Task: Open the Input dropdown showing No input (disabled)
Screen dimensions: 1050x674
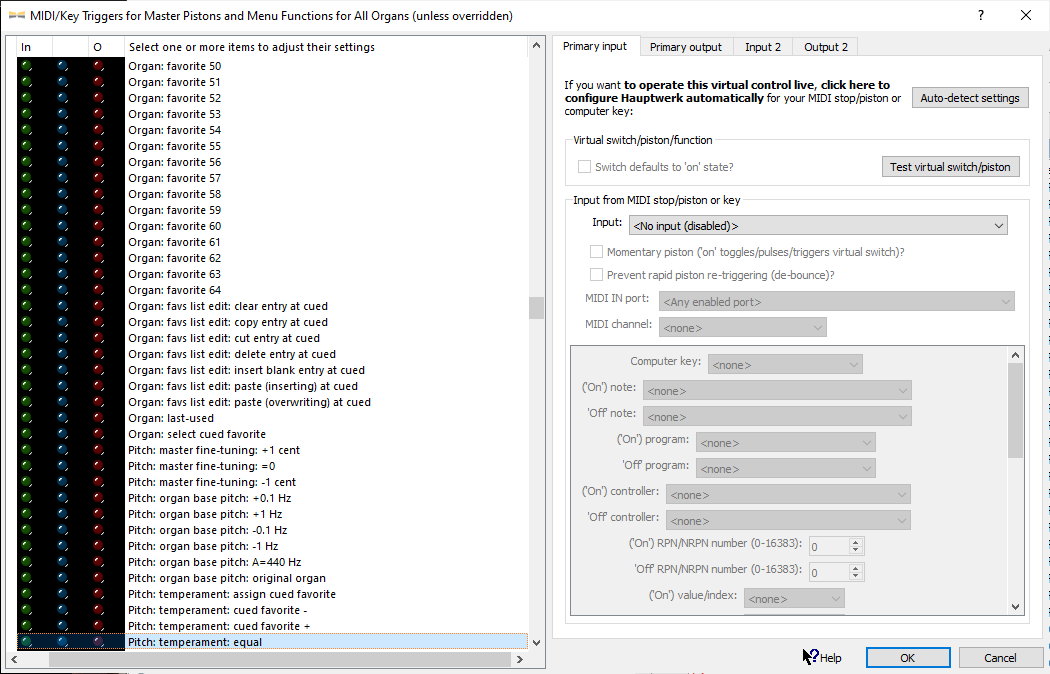Action: coord(817,226)
